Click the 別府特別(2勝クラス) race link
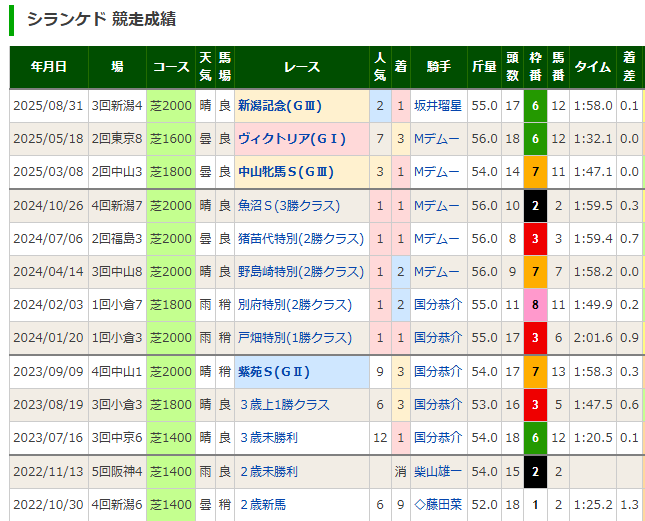 pyautogui.click(x=294, y=305)
